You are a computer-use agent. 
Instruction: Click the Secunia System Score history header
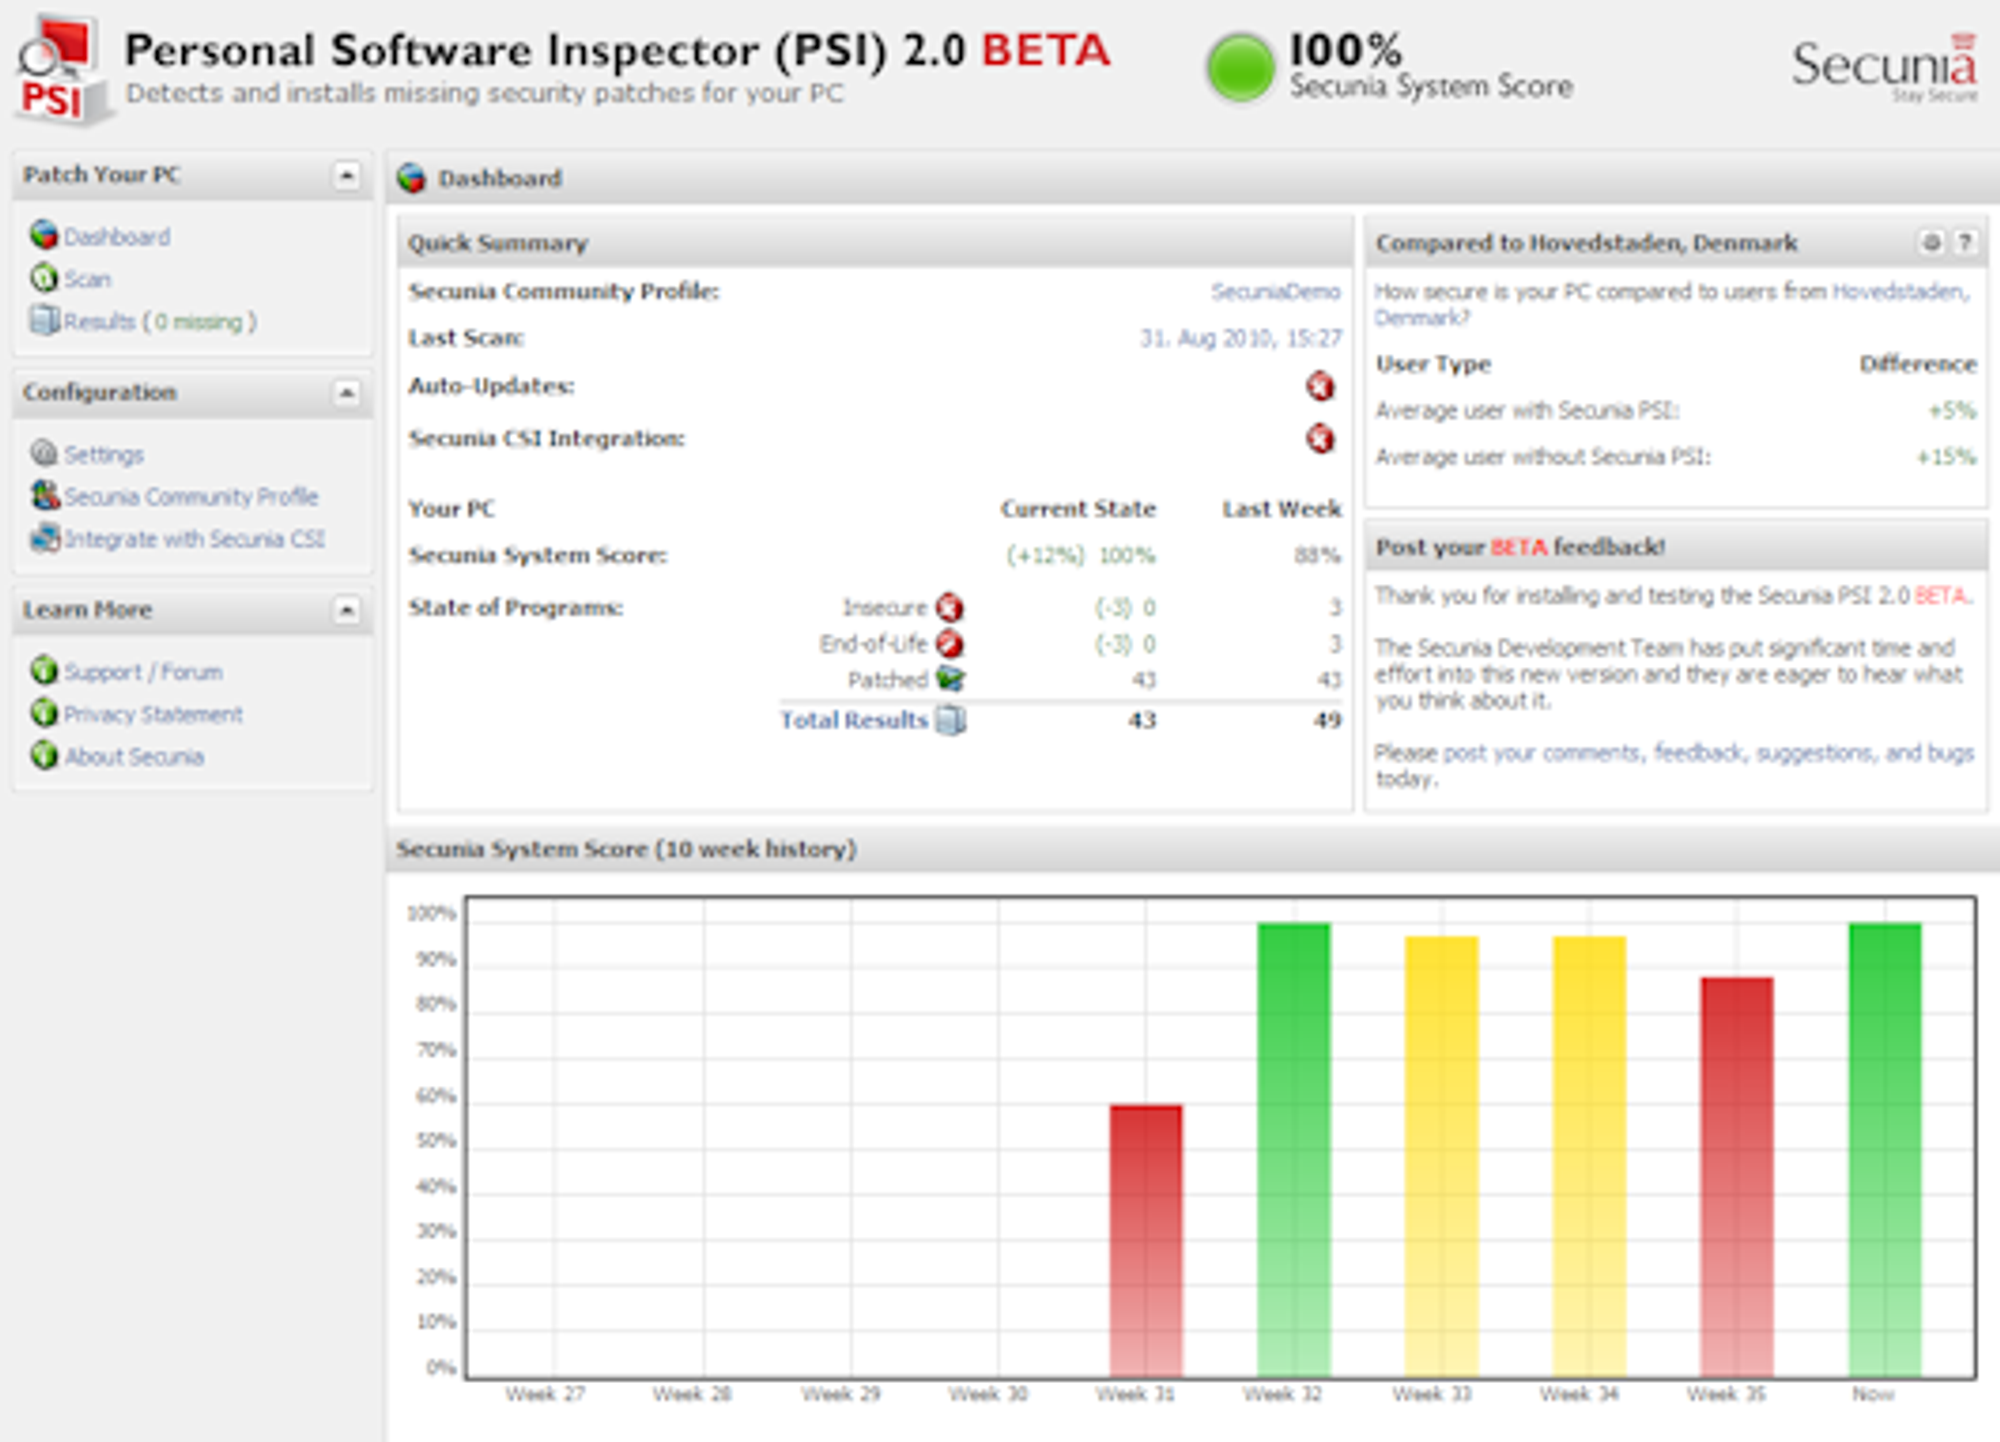pyautogui.click(x=1192, y=849)
